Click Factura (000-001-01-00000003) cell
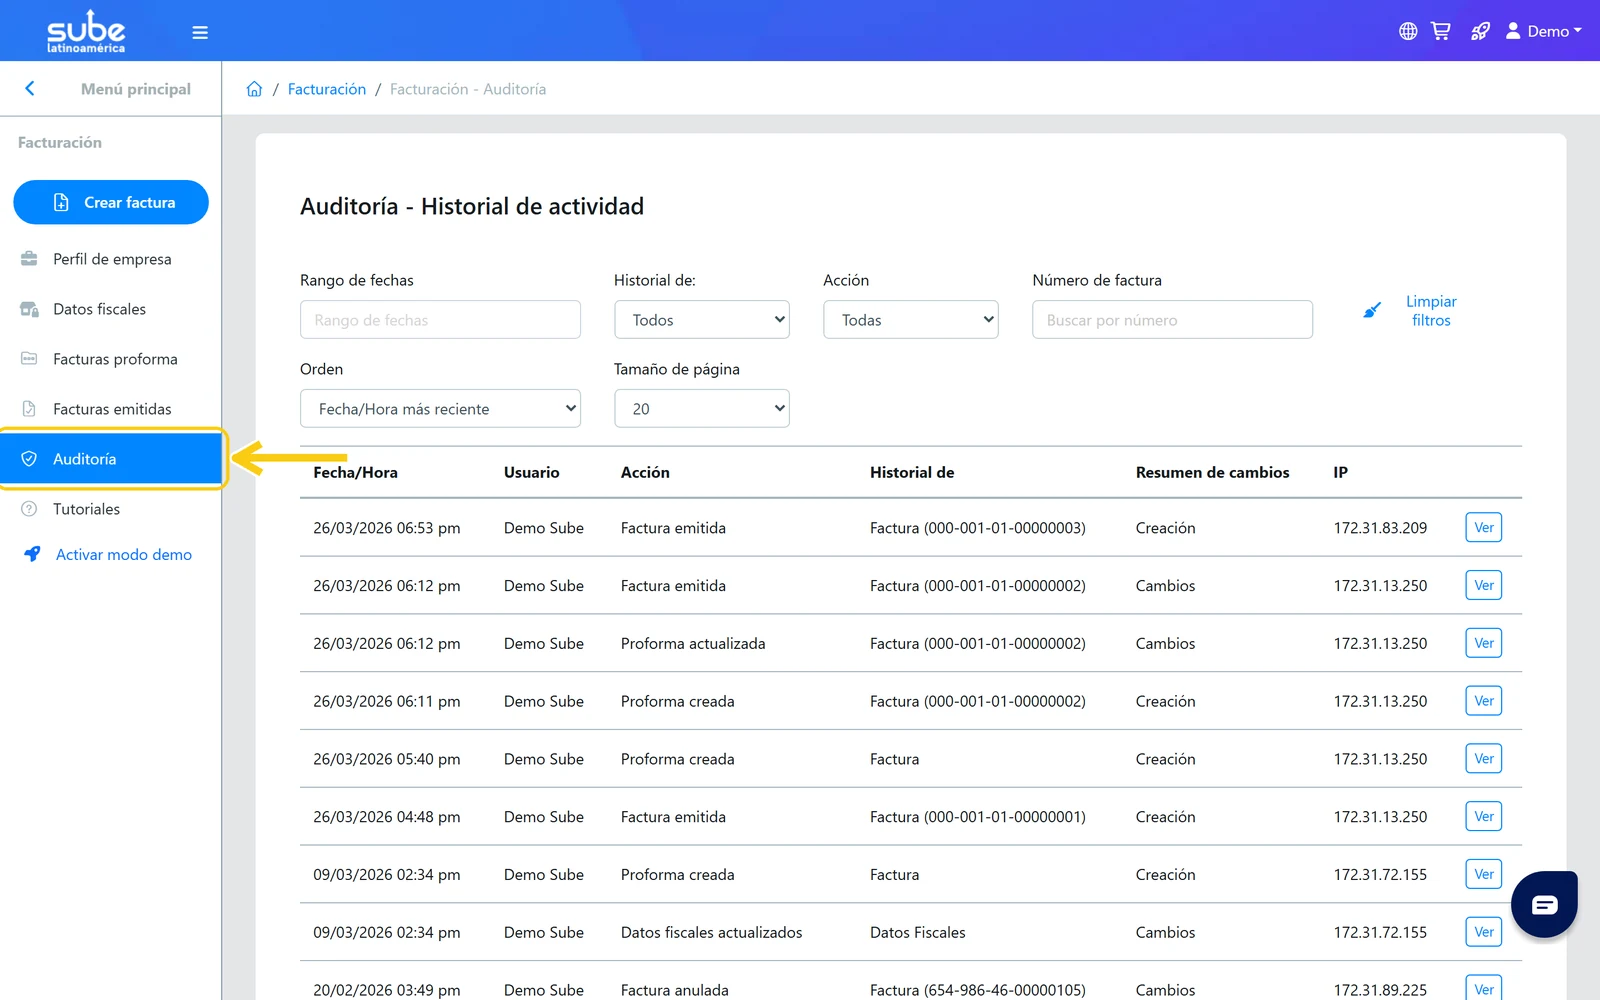 [x=978, y=528]
